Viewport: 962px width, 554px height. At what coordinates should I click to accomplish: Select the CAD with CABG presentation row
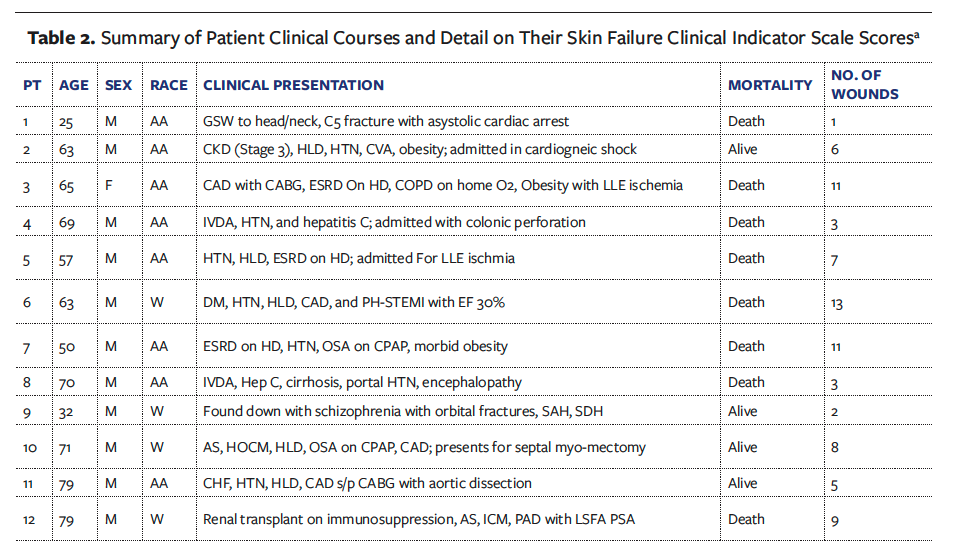point(432,186)
